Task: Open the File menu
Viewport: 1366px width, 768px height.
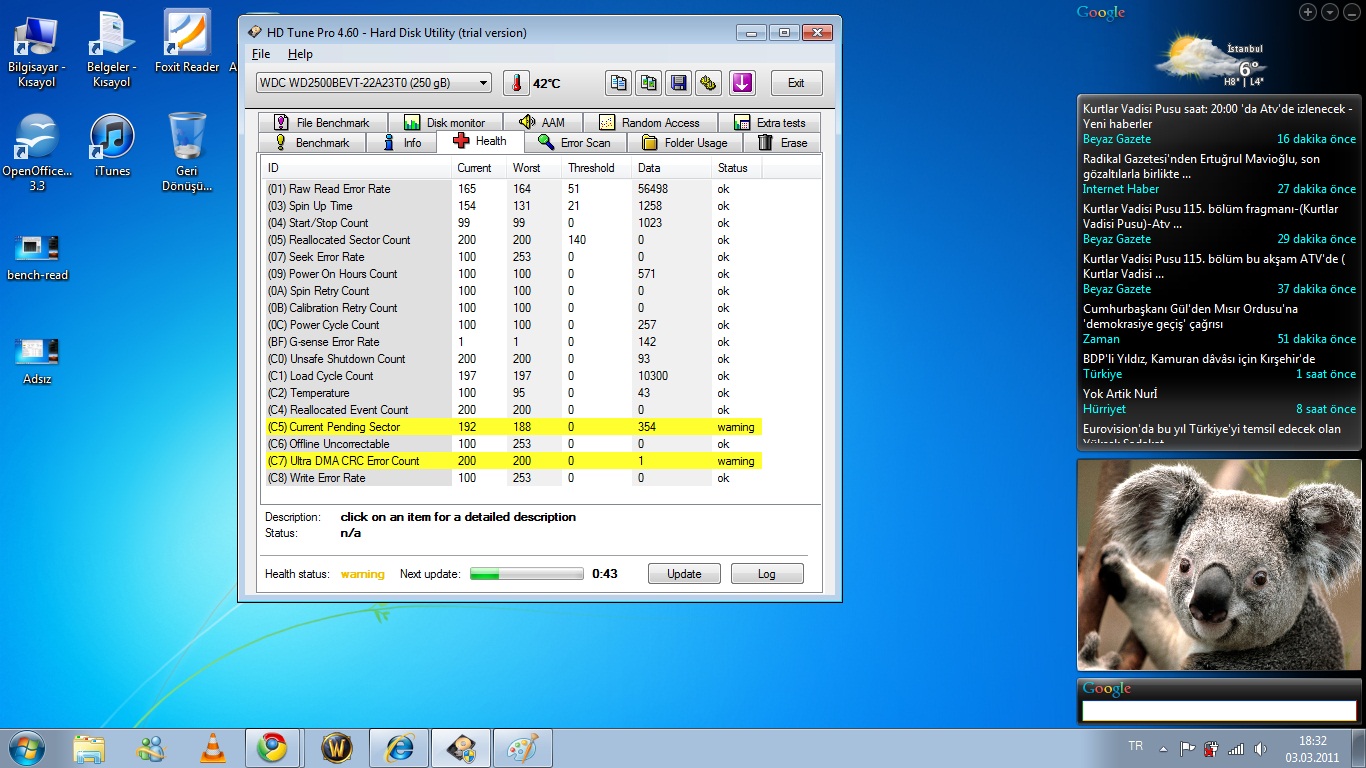Action: [261, 54]
